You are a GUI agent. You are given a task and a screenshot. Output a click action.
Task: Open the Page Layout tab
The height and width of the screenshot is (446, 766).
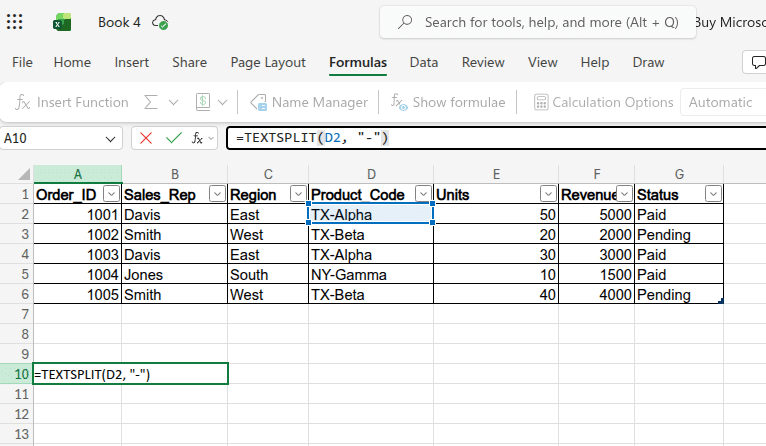268,62
